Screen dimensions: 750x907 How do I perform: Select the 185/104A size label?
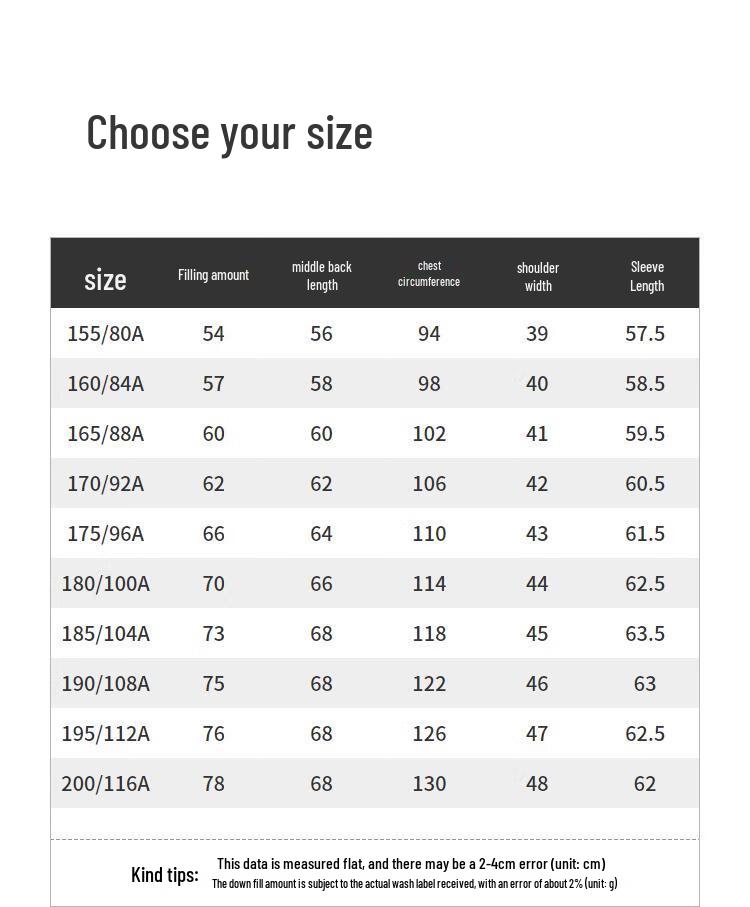105,633
